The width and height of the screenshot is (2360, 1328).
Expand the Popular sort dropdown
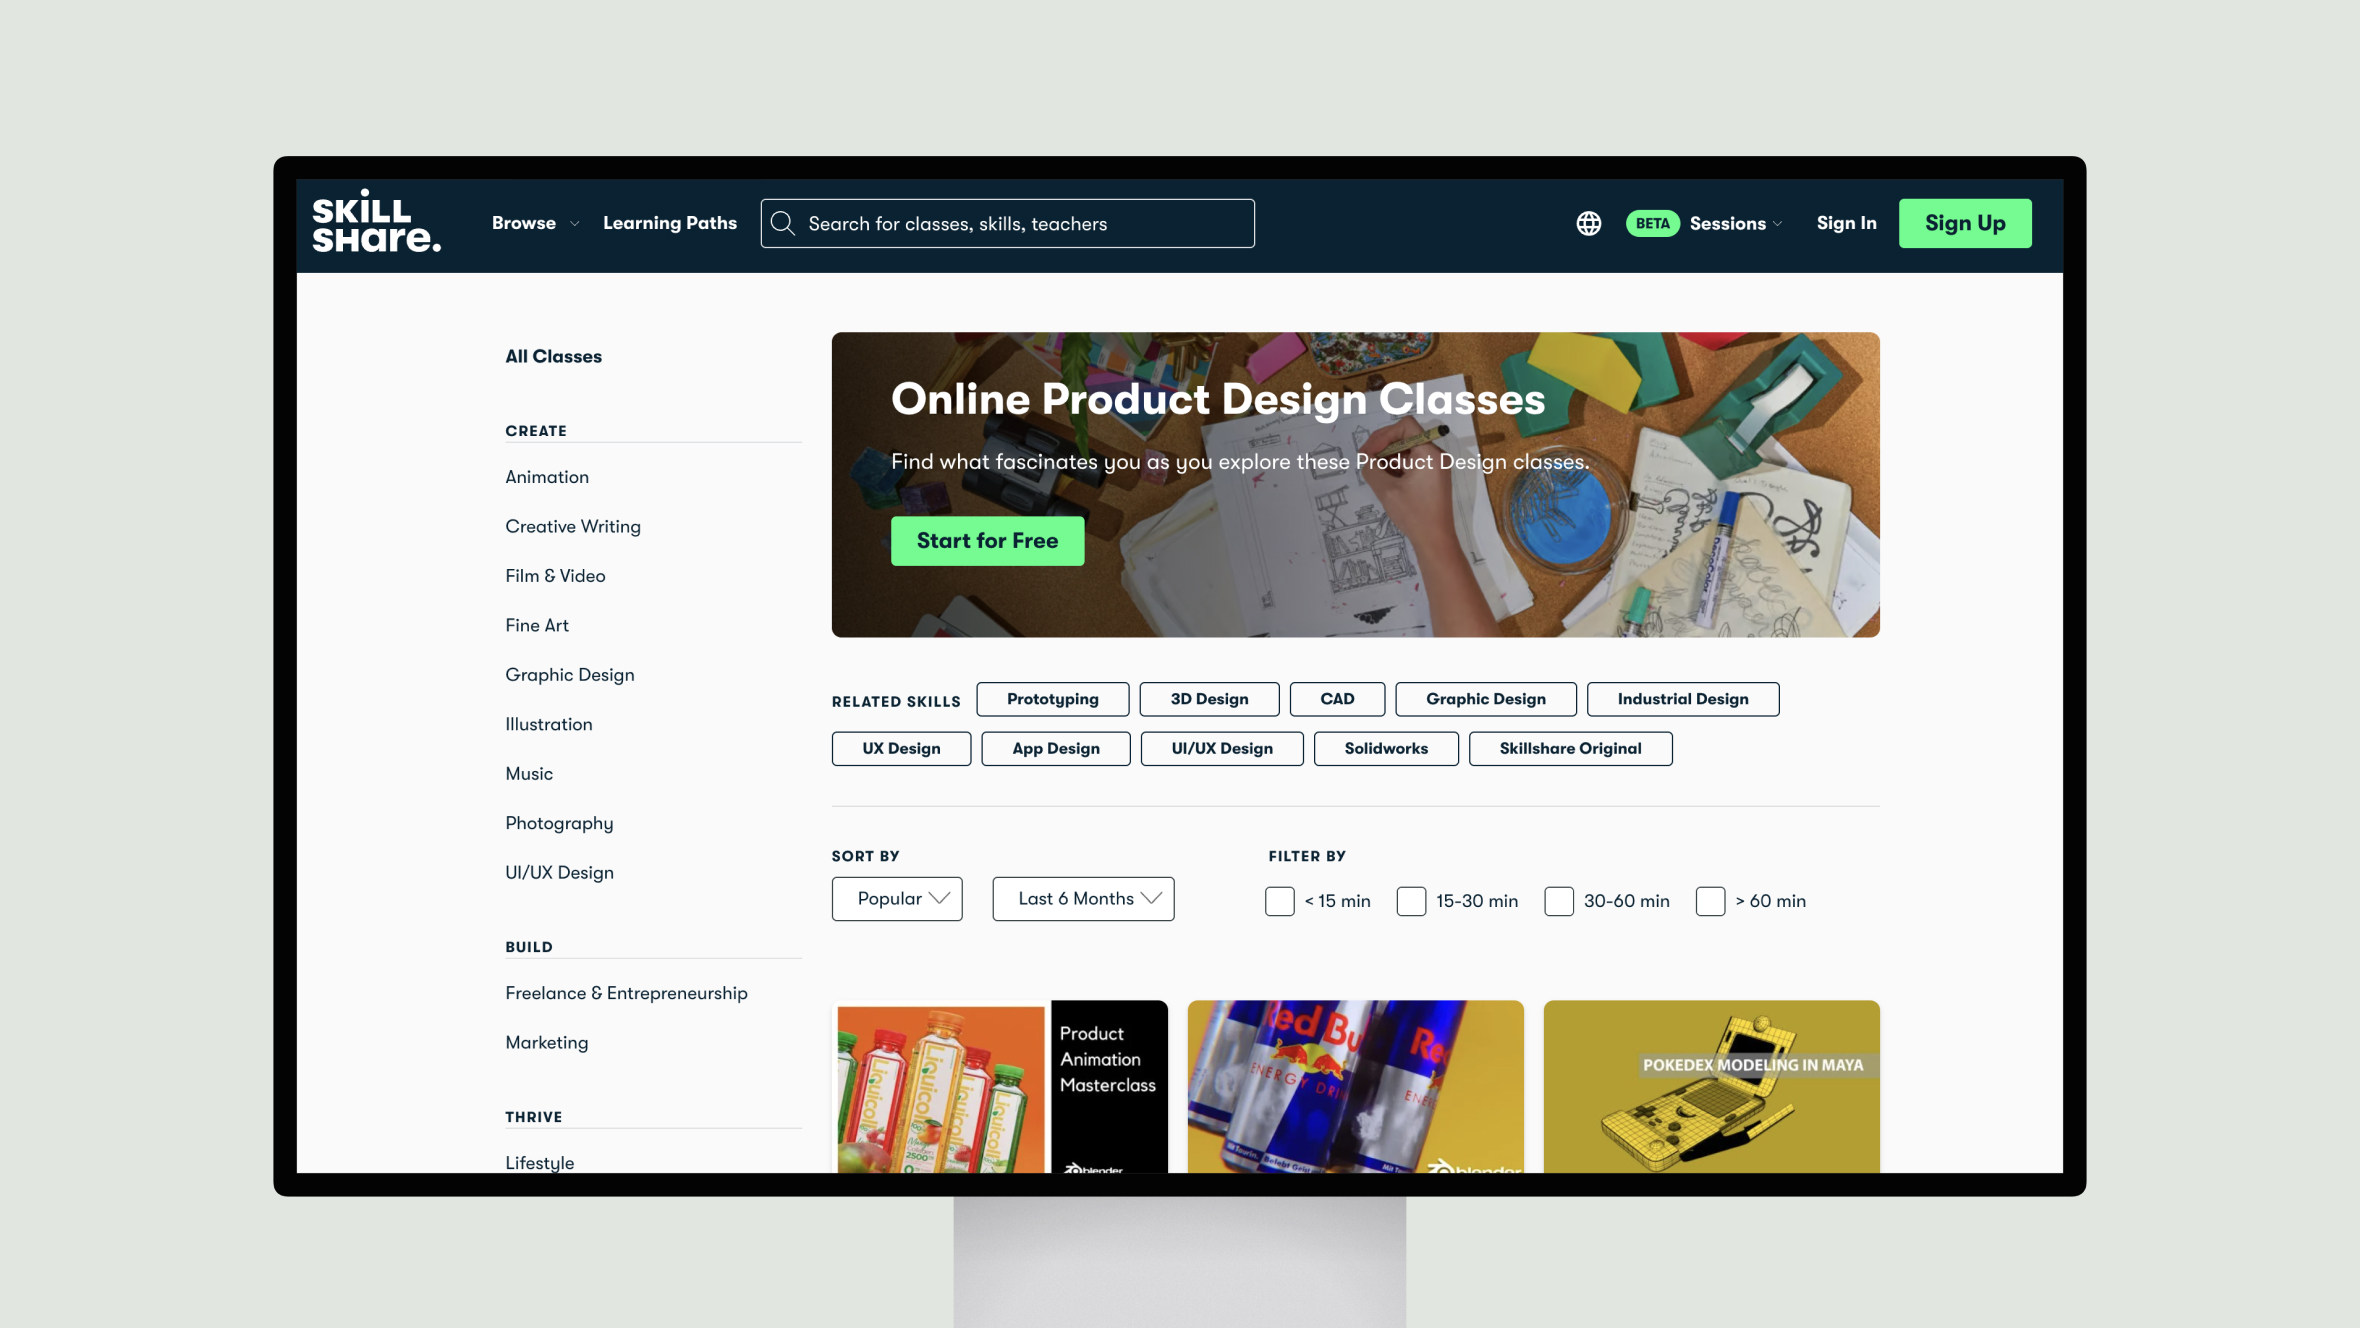pyautogui.click(x=898, y=898)
